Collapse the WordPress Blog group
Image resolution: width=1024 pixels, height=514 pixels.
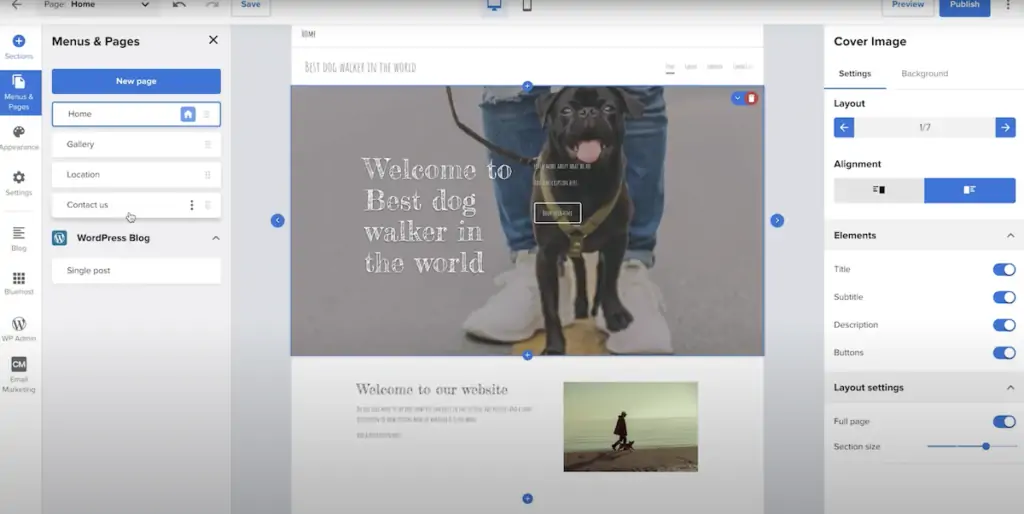tap(215, 238)
